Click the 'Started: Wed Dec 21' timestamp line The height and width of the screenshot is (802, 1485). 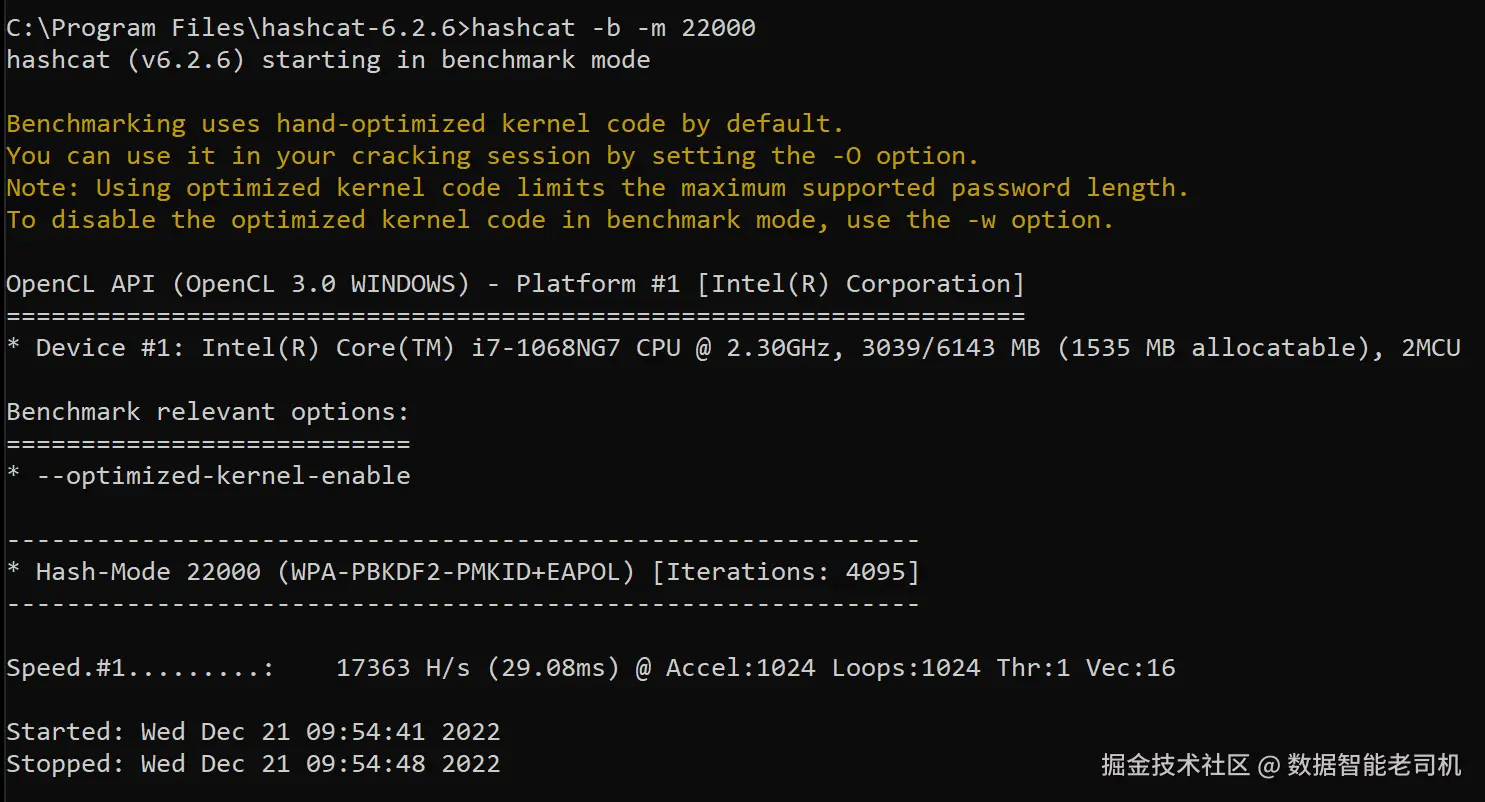tap(253, 732)
